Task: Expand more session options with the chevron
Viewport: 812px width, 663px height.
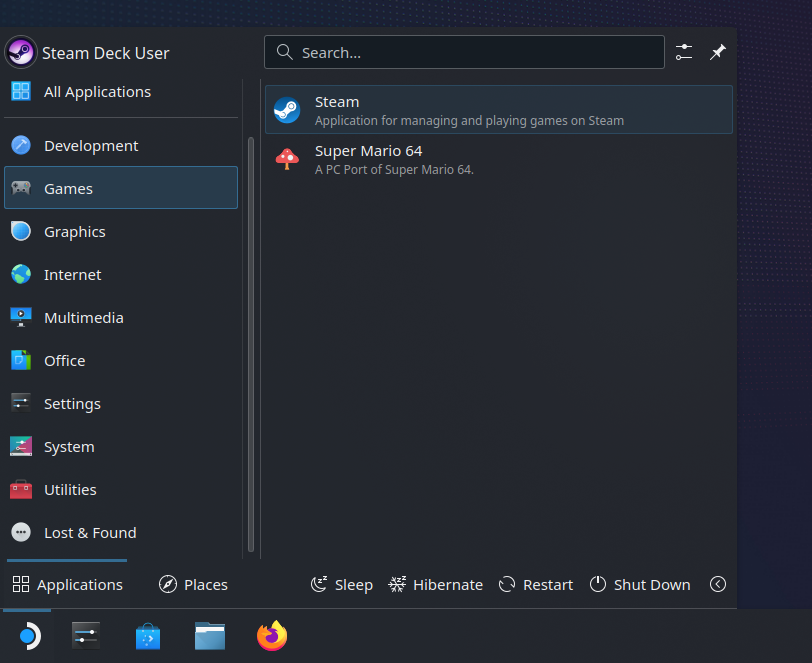Action: tap(717, 584)
